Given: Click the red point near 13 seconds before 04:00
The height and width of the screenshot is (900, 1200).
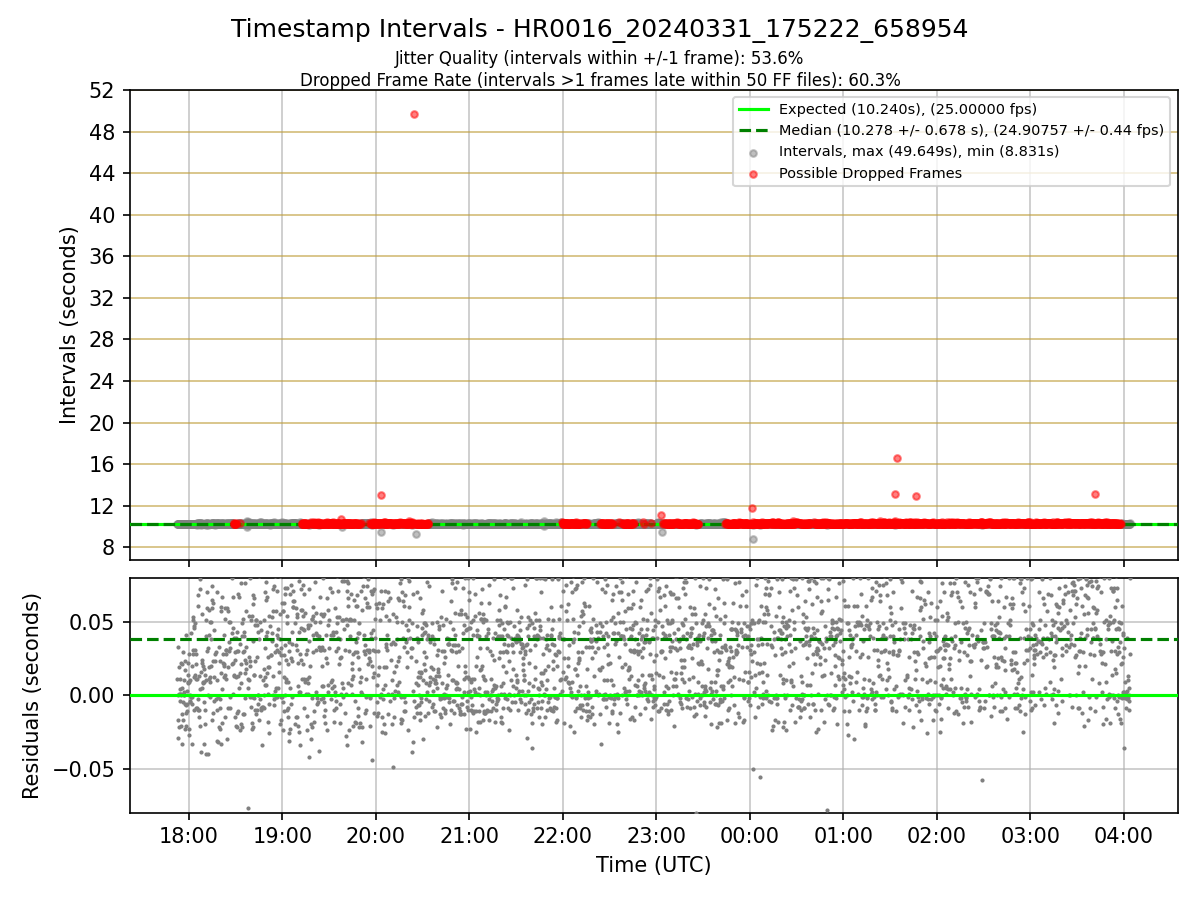Looking at the screenshot, I should pos(1095,494).
